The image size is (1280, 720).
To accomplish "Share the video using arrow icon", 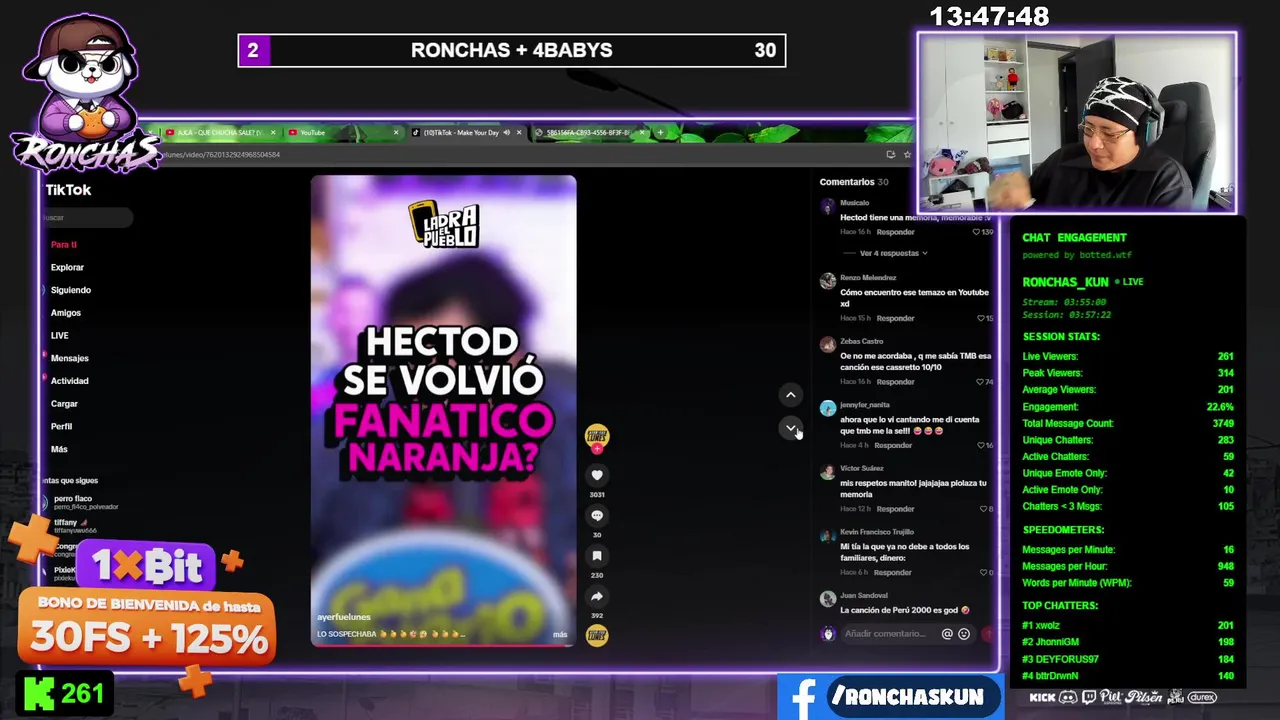I will pyautogui.click(x=597, y=596).
